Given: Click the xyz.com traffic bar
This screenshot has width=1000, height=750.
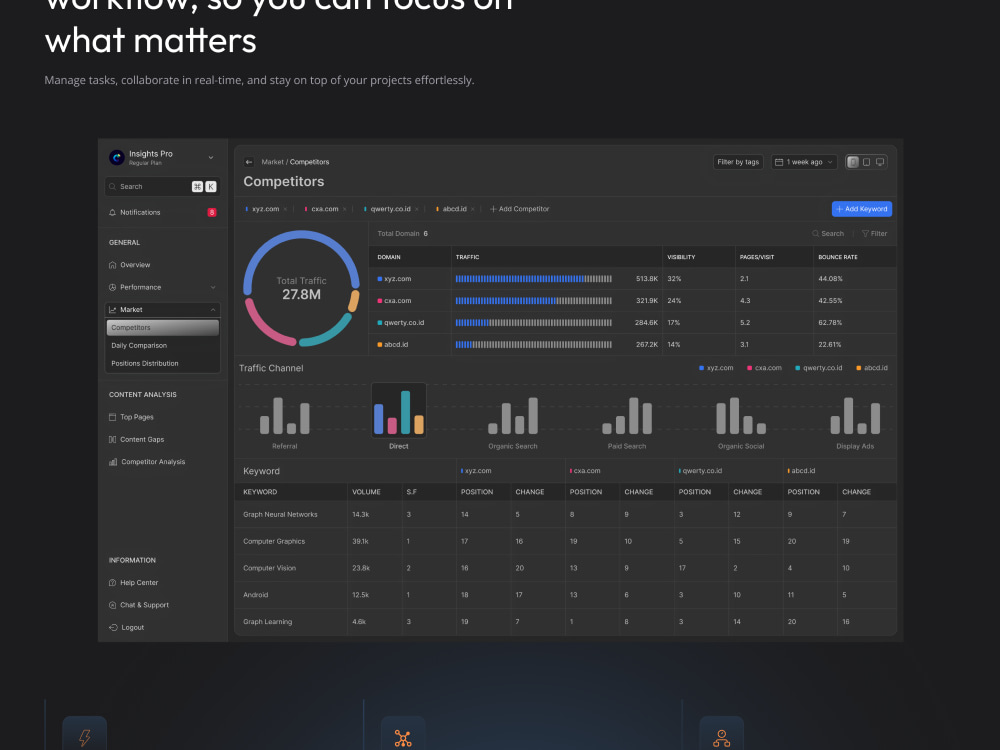Looking at the screenshot, I should coord(534,279).
